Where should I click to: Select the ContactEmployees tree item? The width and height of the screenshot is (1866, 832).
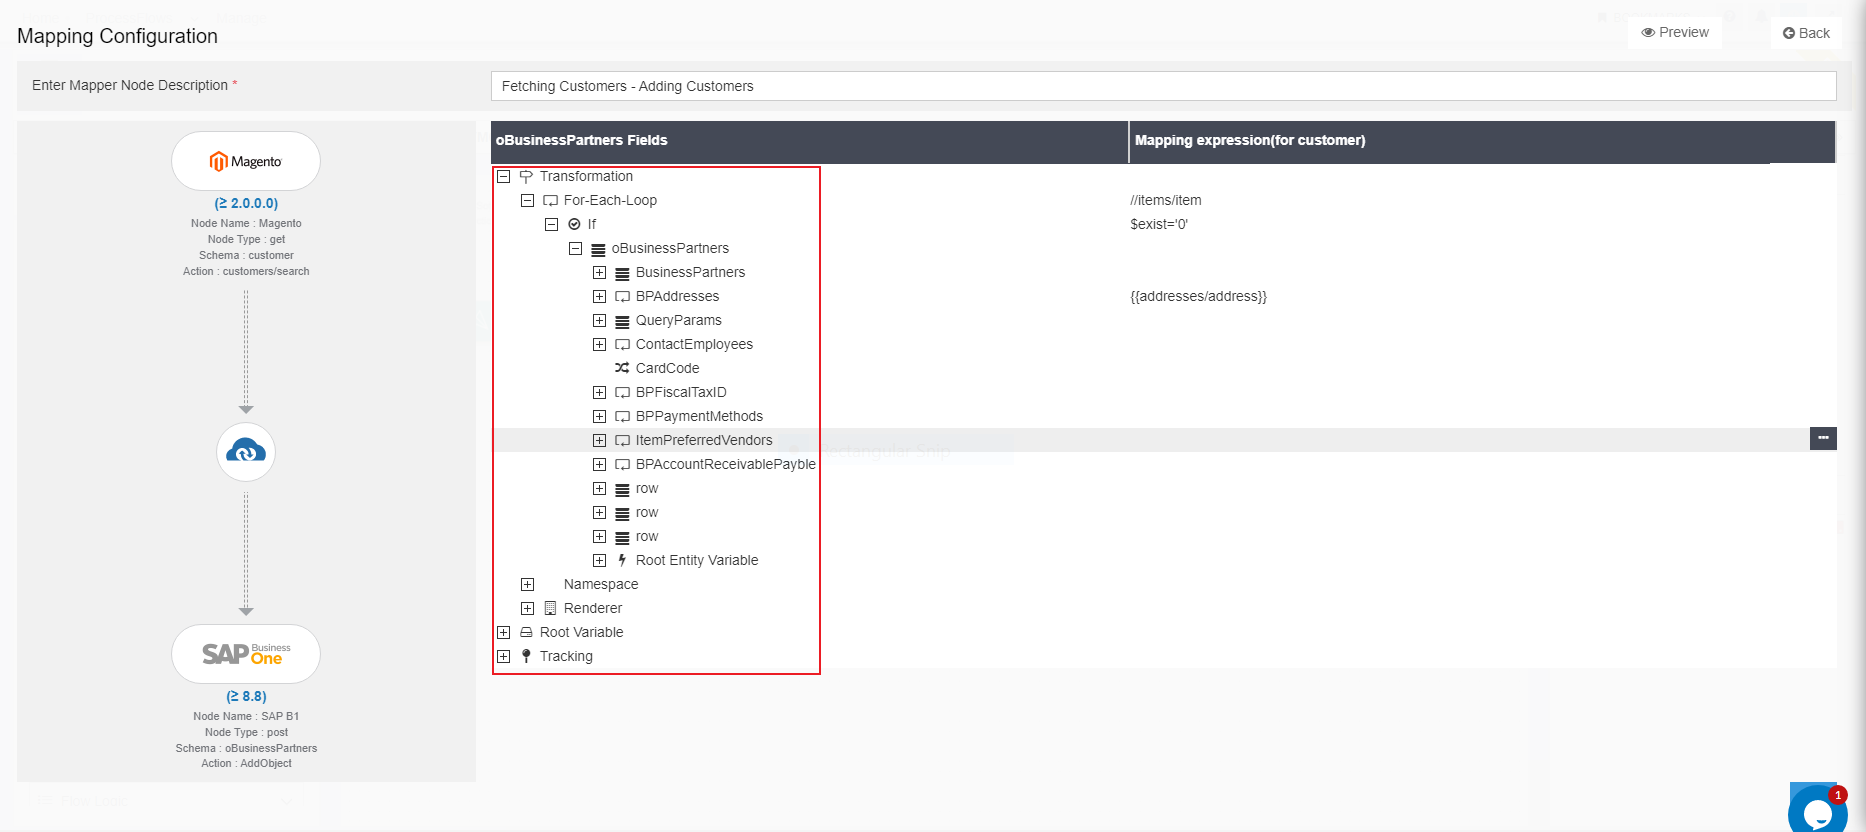point(694,344)
